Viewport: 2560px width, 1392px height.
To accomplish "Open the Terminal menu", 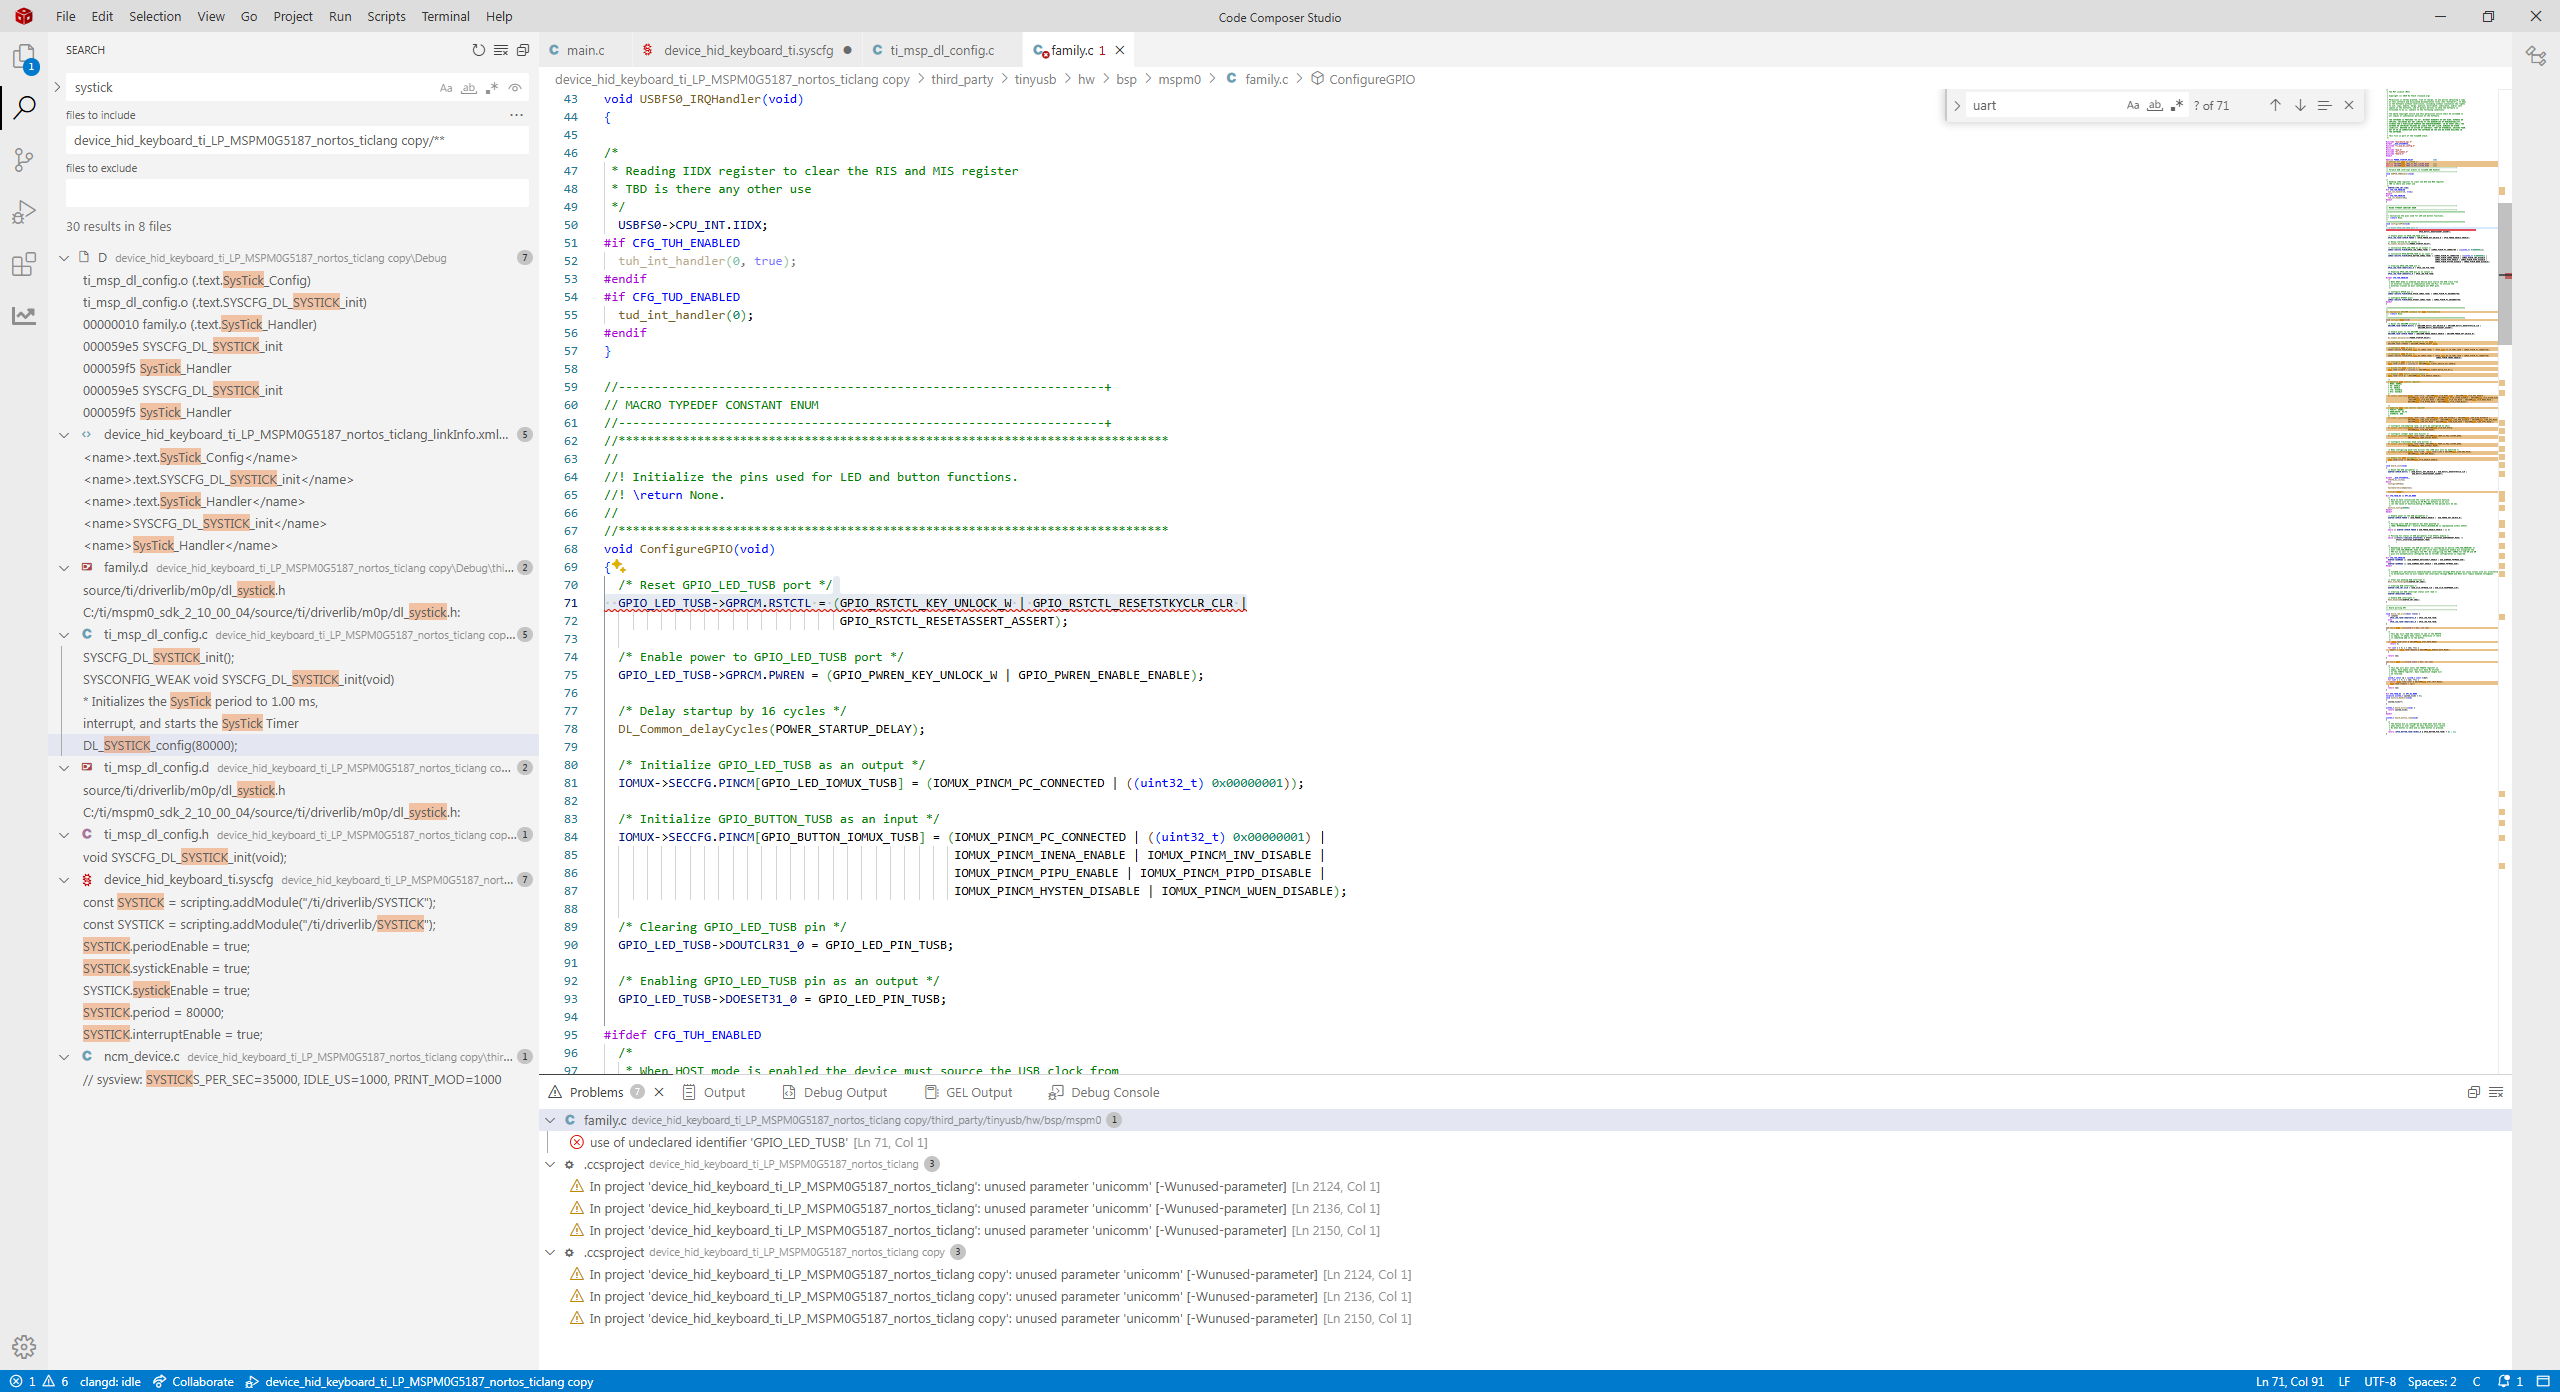I will pos(445,16).
